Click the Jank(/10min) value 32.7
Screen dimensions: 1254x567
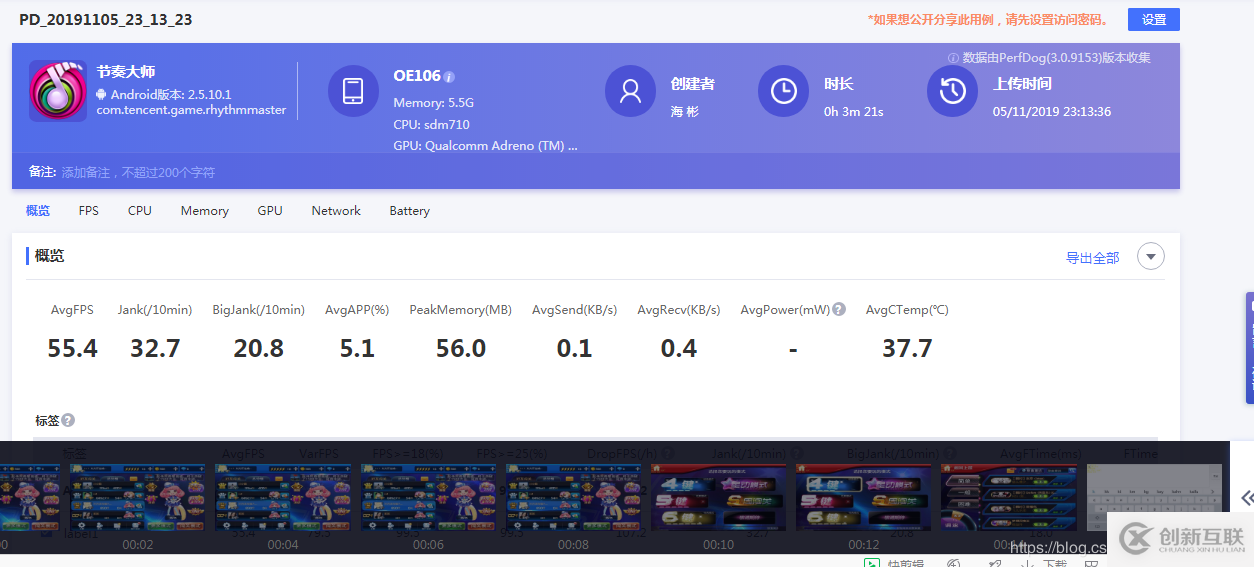click(x=155, y=348)
